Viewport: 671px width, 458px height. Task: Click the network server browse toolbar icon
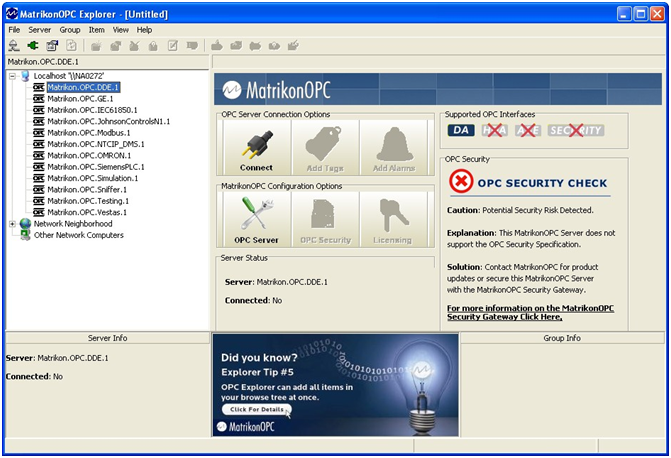pos(14,45)
